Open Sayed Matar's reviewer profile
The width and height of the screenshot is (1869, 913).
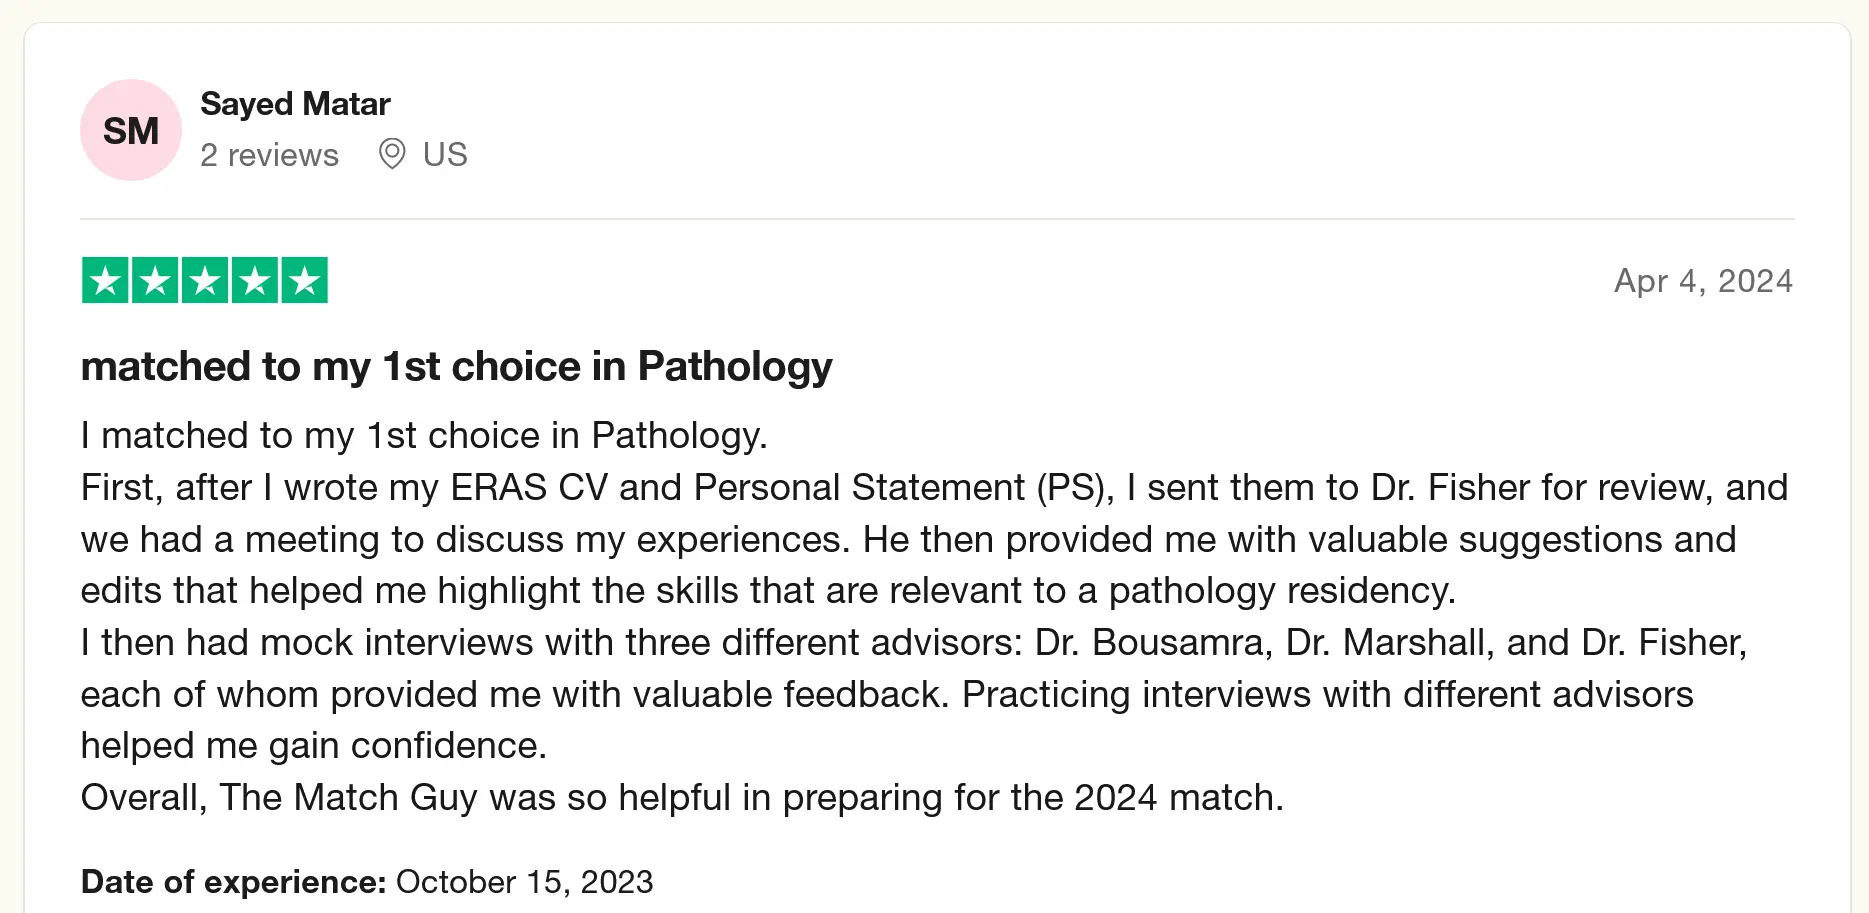[295, 104]
